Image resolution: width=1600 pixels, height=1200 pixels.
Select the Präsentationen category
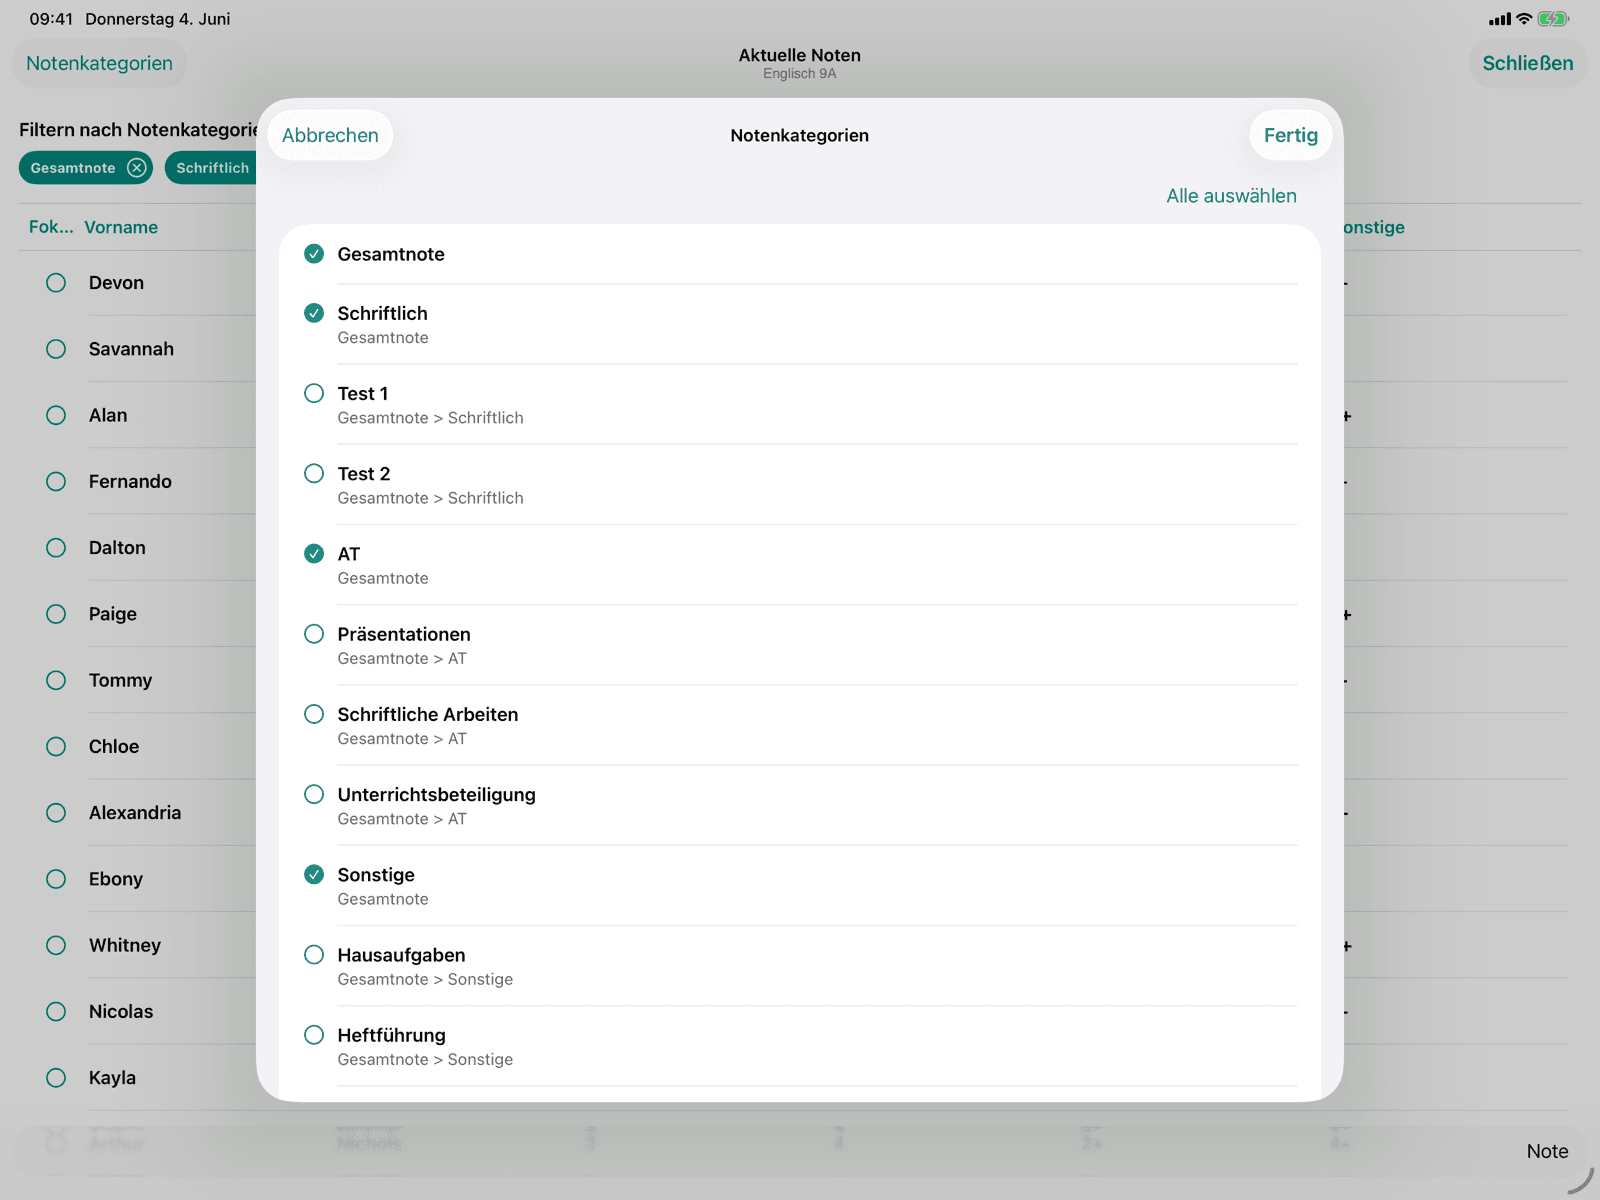[314, 634]
